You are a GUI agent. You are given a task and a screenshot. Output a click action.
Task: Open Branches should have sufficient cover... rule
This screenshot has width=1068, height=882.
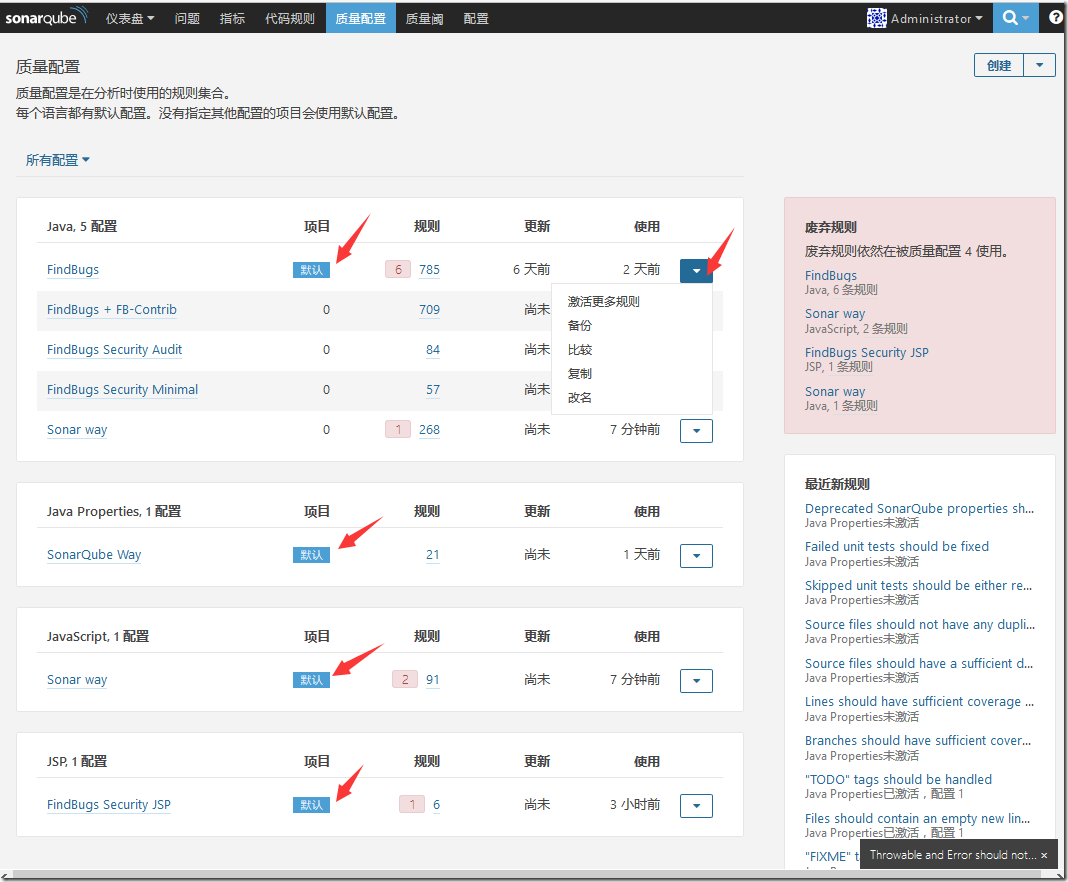pyautogui.click(x=917, y=741)
